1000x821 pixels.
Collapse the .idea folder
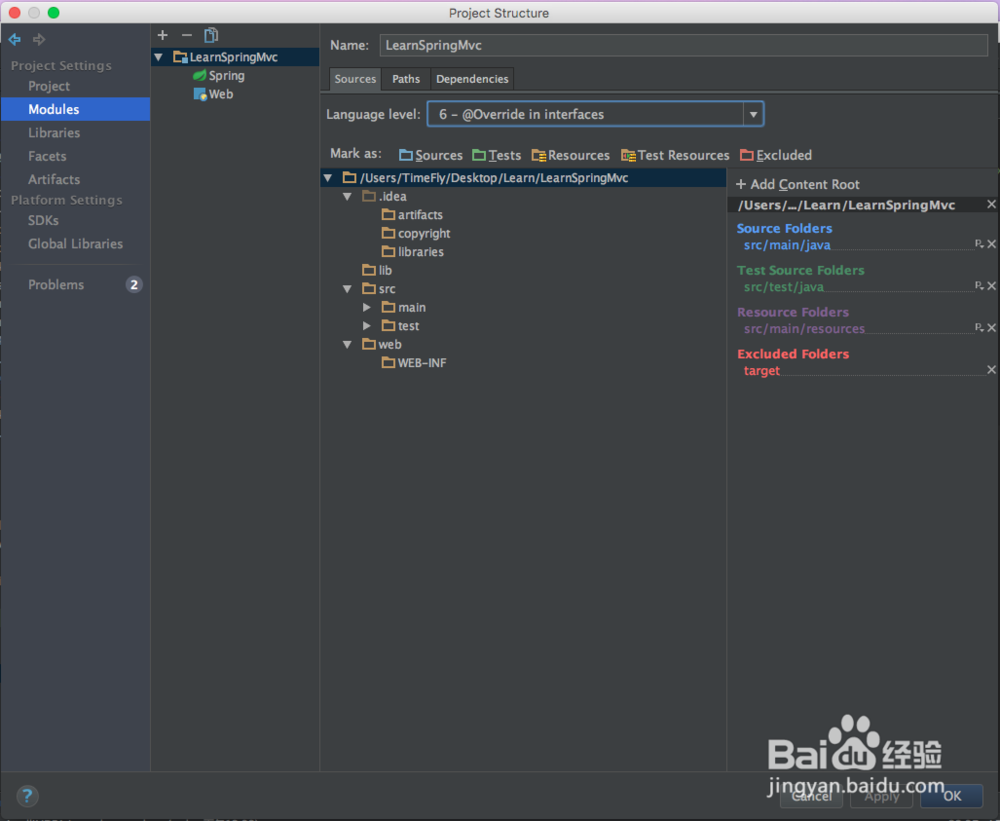(x=348, y=196)
